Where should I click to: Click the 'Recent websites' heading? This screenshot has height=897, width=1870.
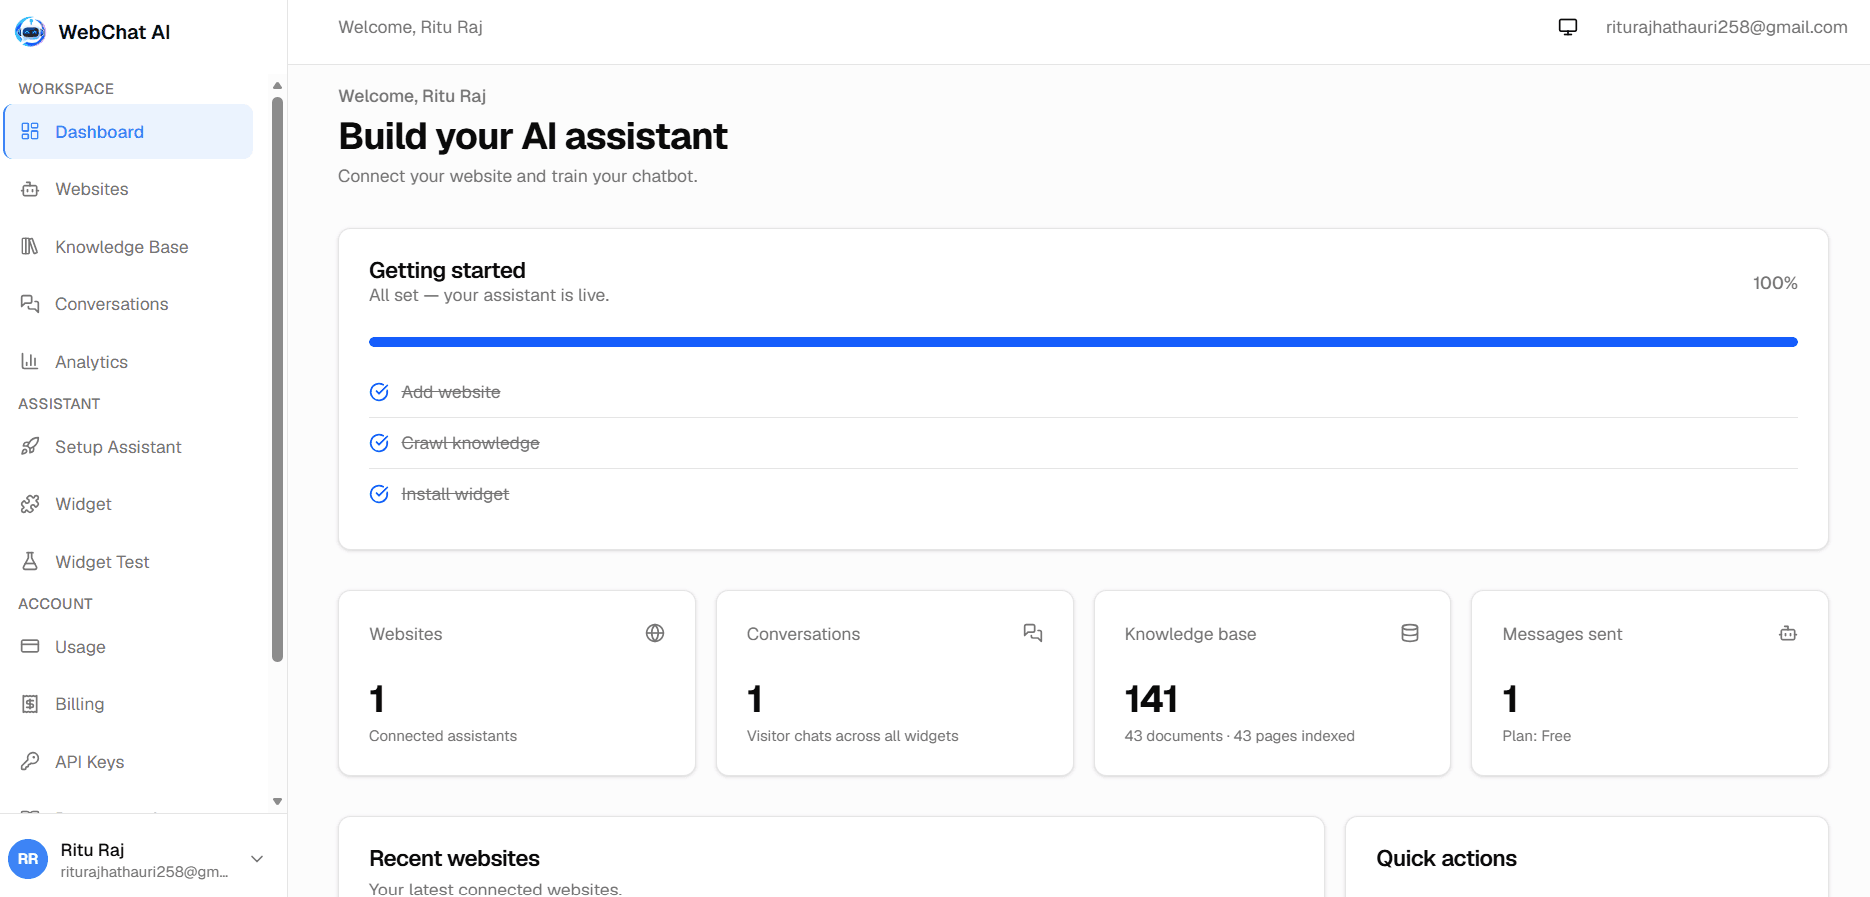click(454, 858)
